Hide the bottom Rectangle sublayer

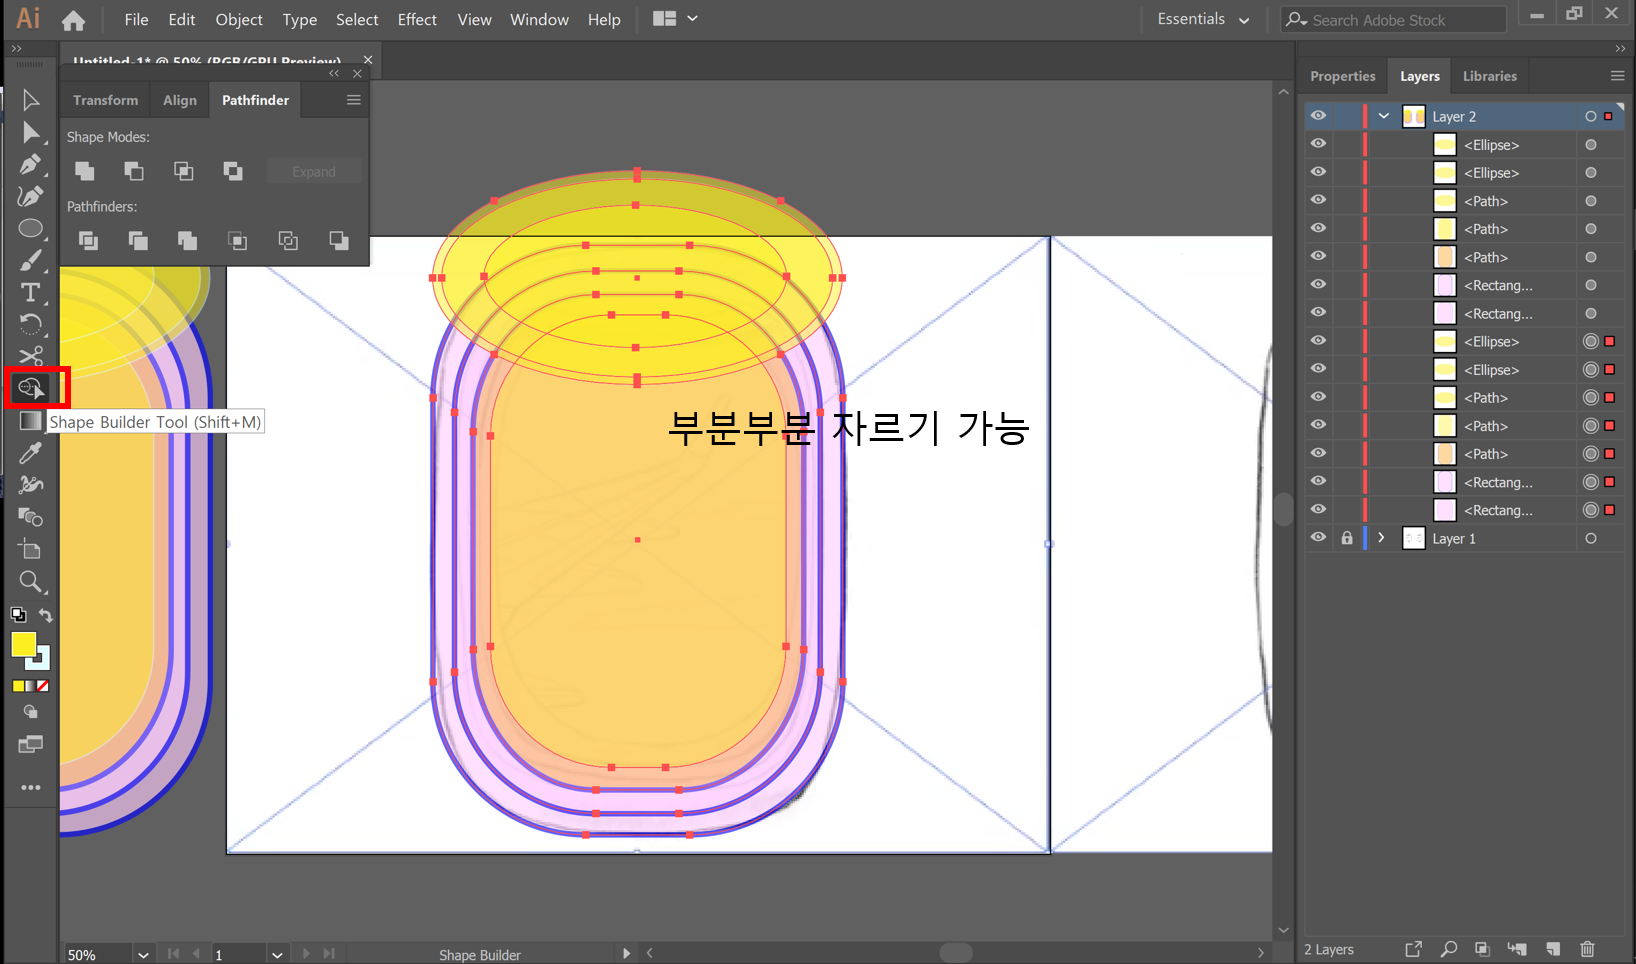1318,509
